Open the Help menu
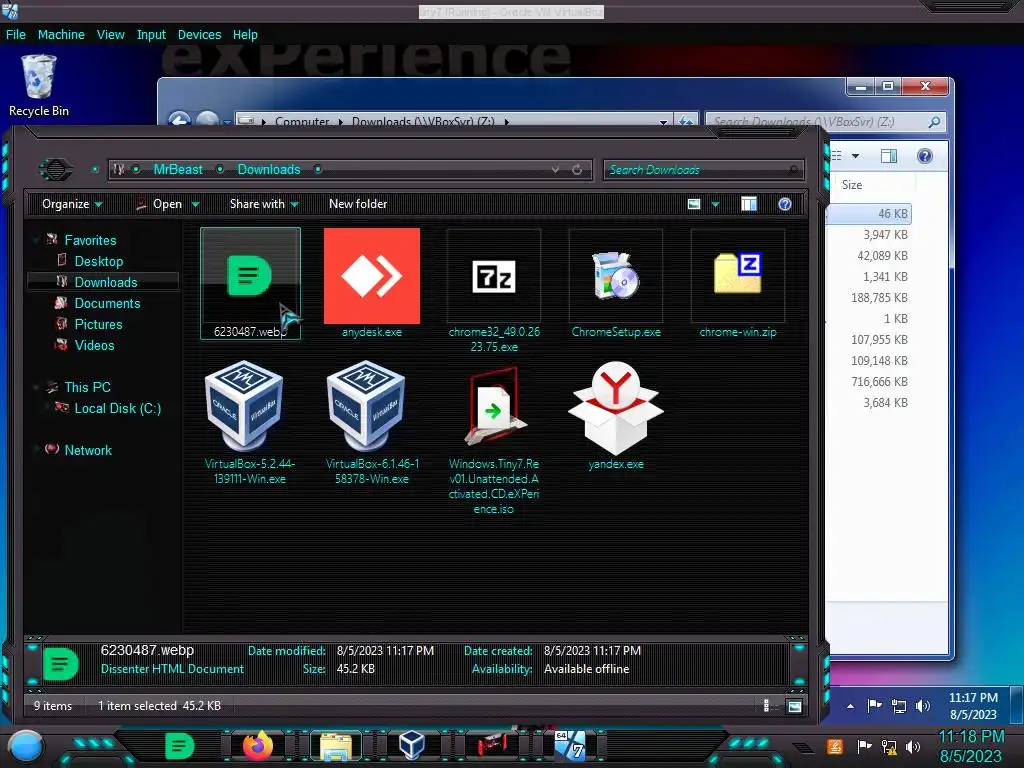 245,35
